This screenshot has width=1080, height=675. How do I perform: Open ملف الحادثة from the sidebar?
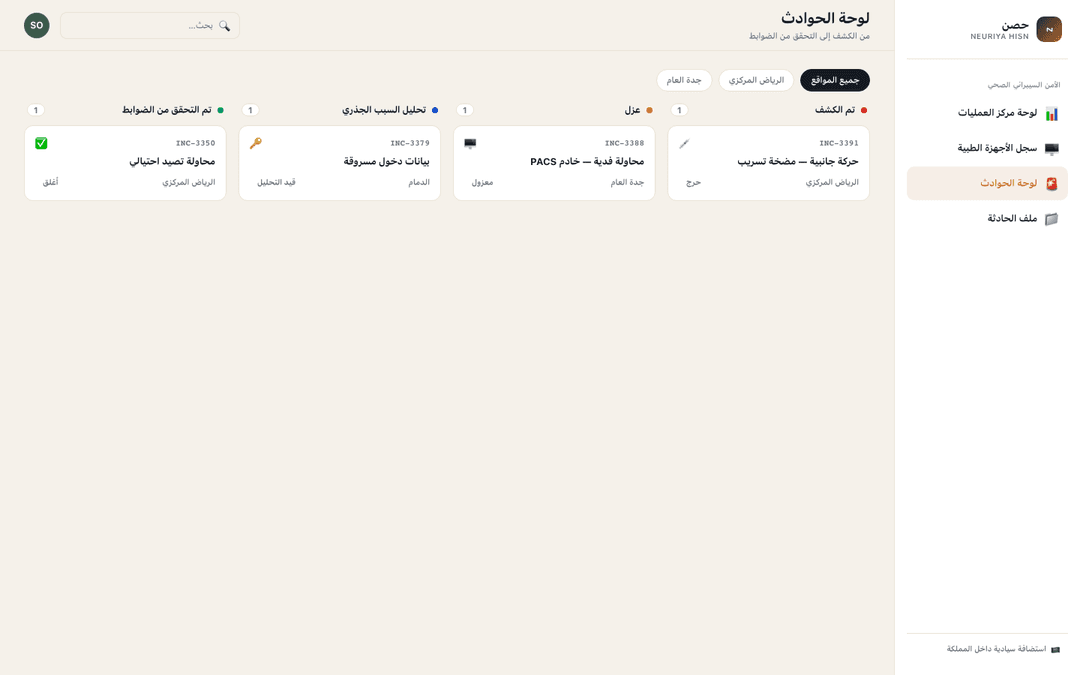coord(987,218)
